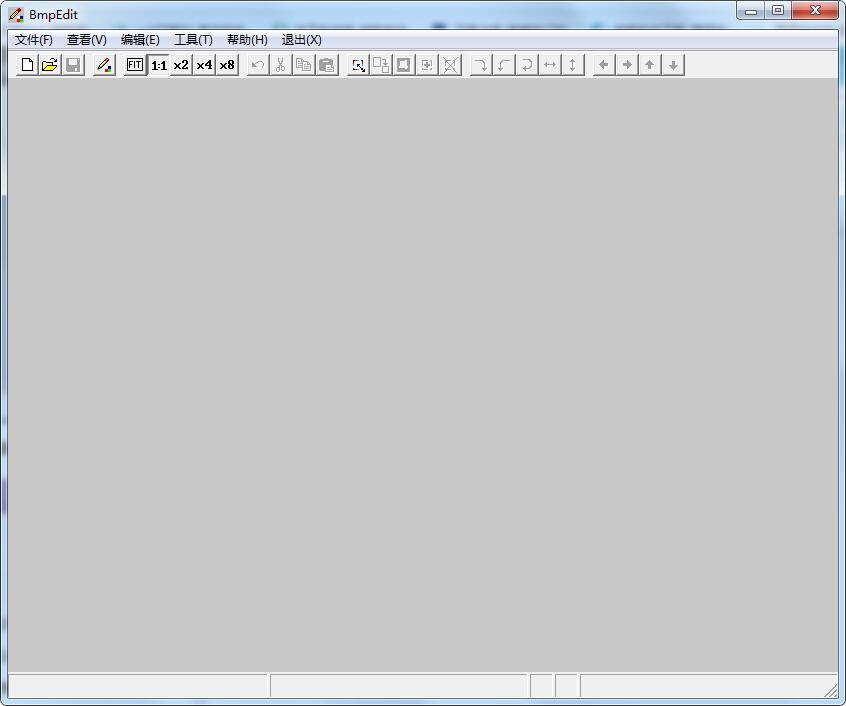Click the filled gray square frame icon
This screenshot has height=706, width=846.
coord(404,65)
